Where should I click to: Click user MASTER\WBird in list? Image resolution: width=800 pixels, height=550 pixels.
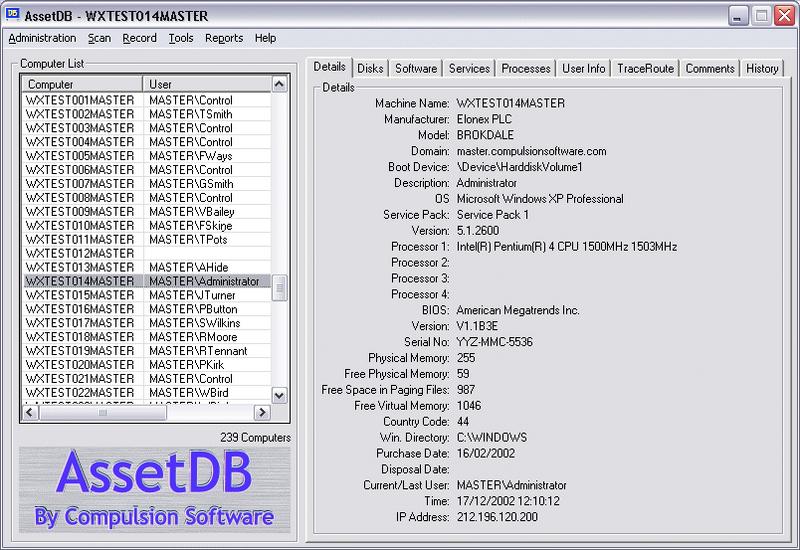click(x=189, y=393)
